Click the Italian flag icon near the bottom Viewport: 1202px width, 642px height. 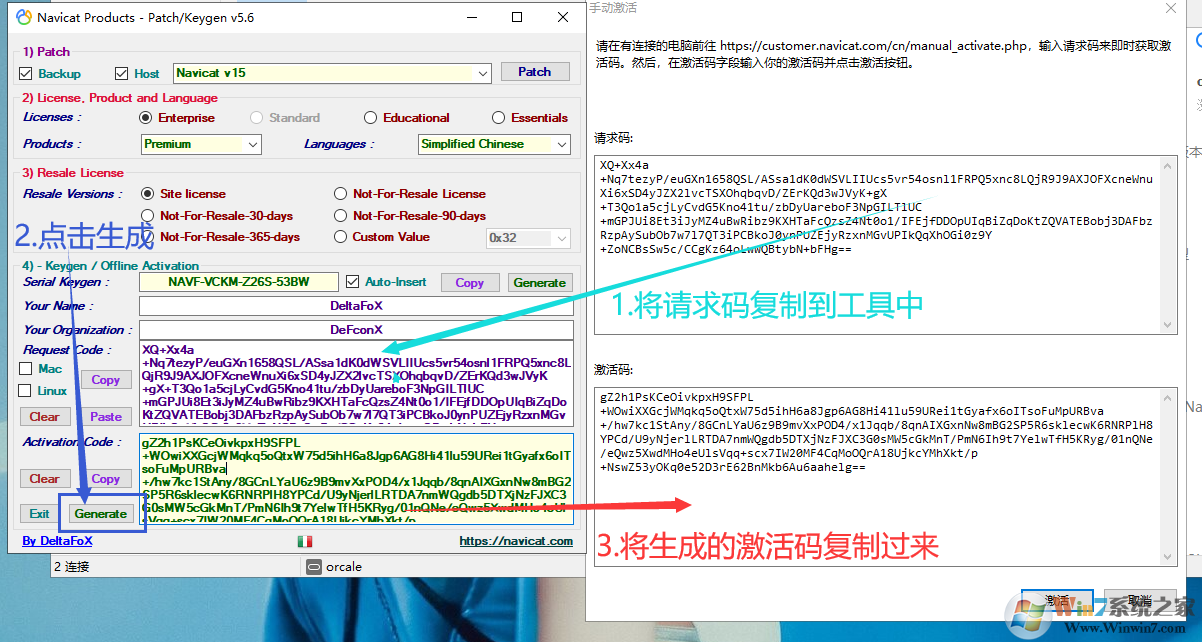(304, 540)
